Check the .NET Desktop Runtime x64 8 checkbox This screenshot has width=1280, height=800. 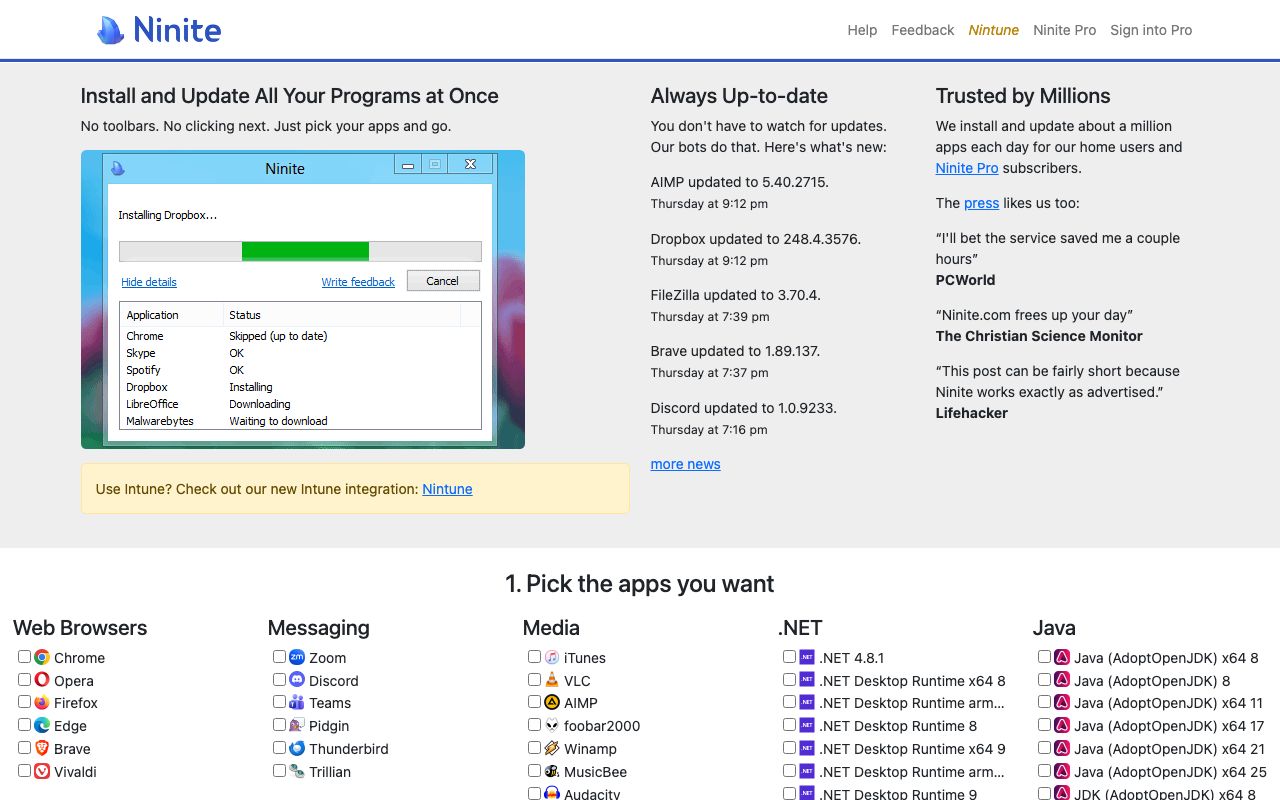click(789, 679)
